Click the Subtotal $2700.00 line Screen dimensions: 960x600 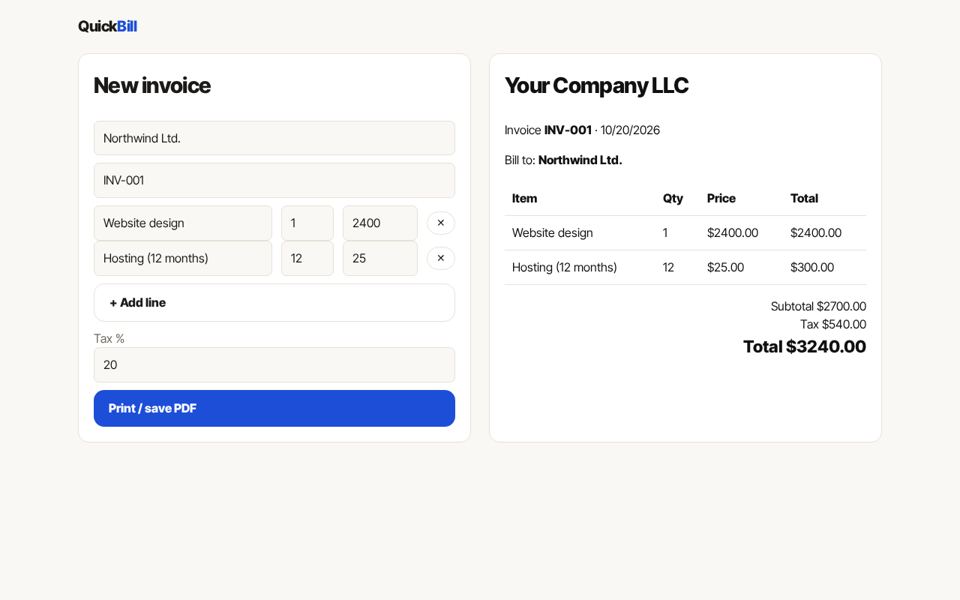coord(818,306)
